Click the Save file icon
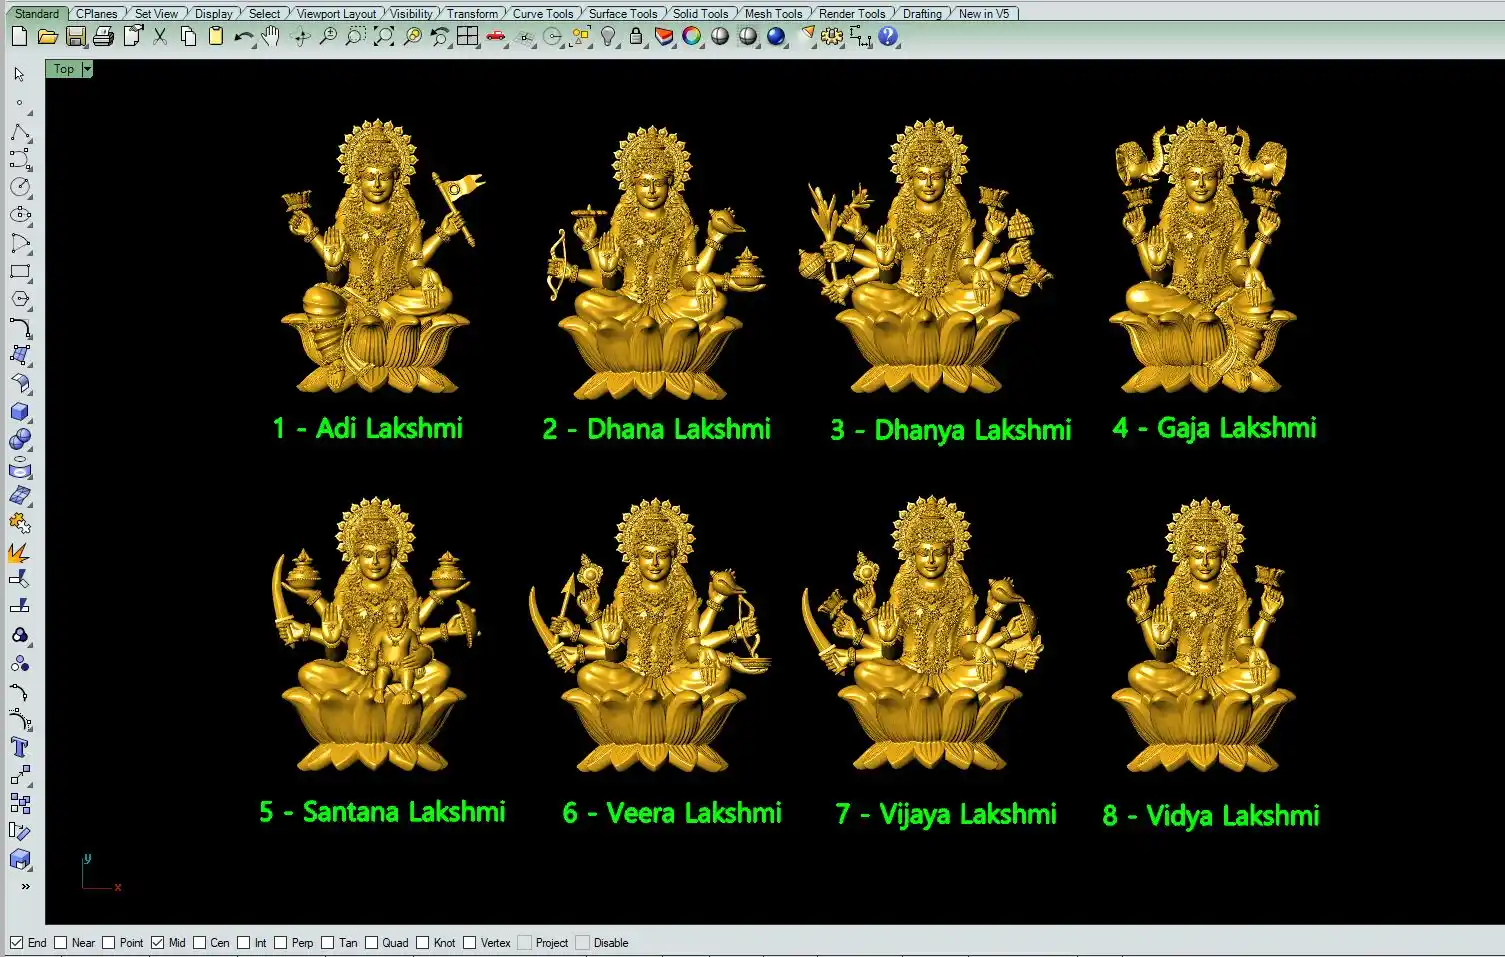 coord(75,37)
